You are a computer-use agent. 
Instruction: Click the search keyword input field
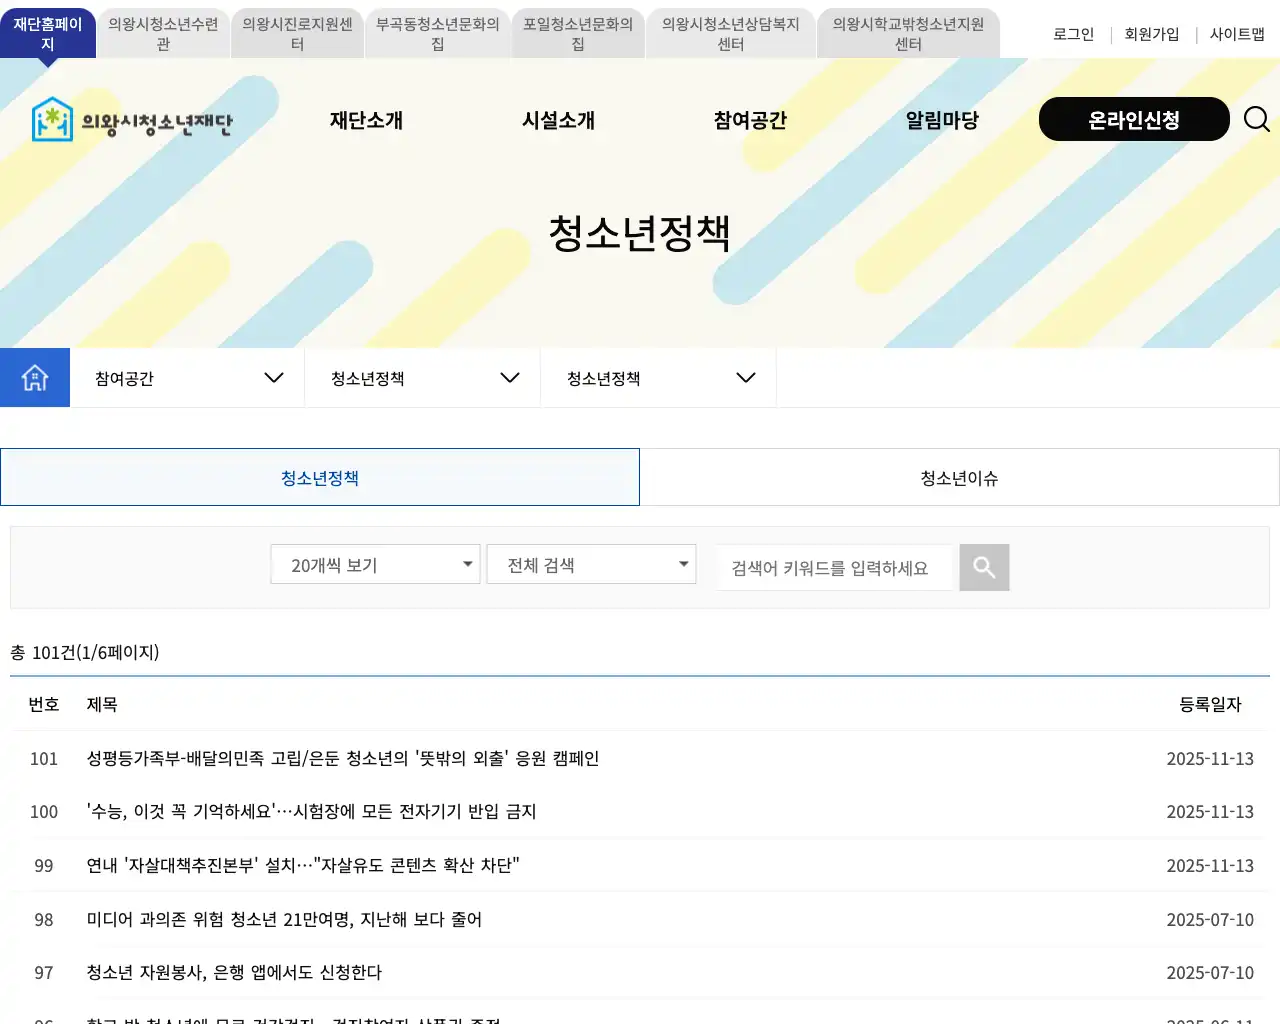coord(834,567)
